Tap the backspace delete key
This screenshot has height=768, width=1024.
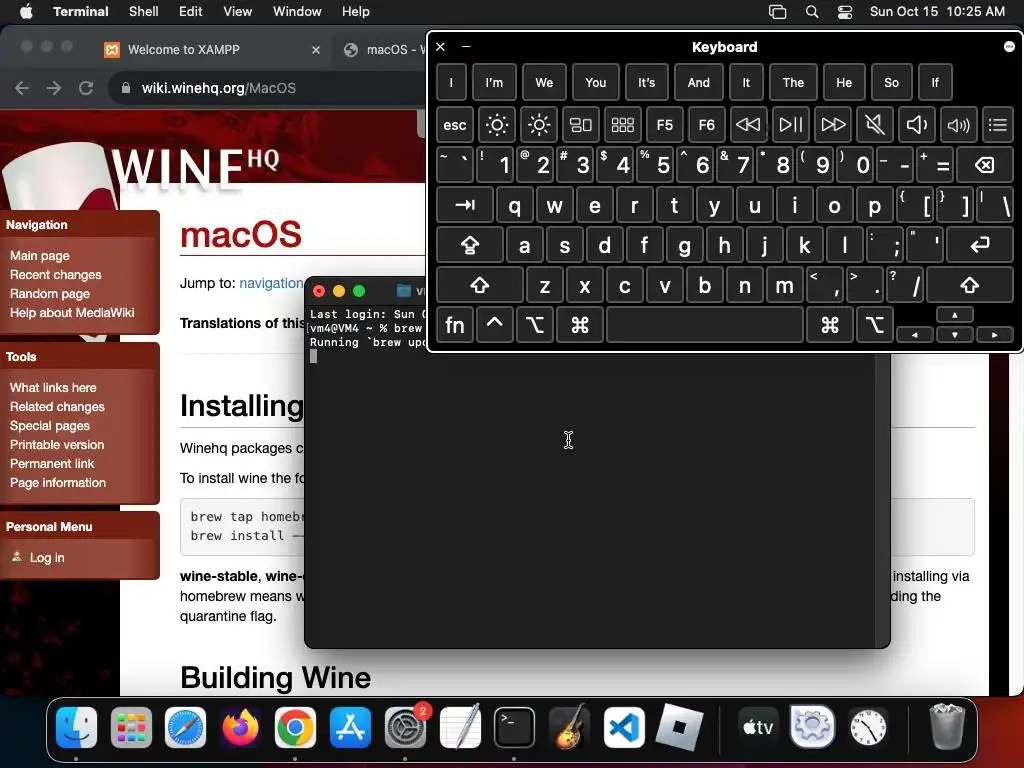point(984,165)
